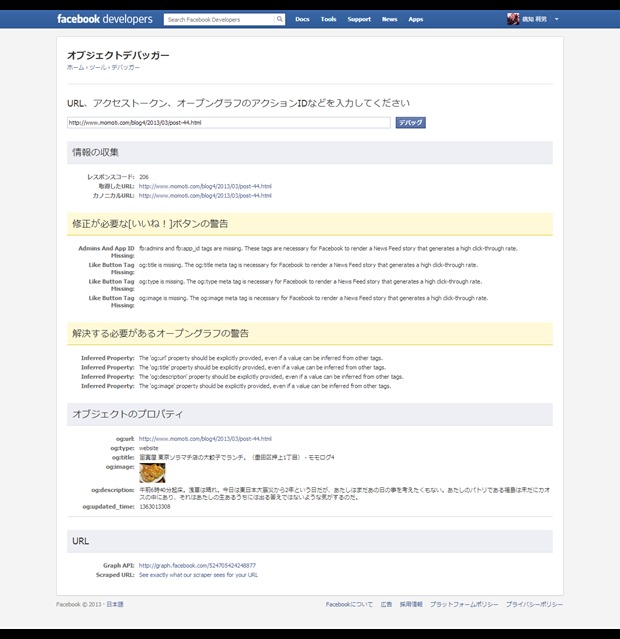Open the Tools menu
Image resolution: width=620 pixels, height=639 pixels.
tap(329, 19)
